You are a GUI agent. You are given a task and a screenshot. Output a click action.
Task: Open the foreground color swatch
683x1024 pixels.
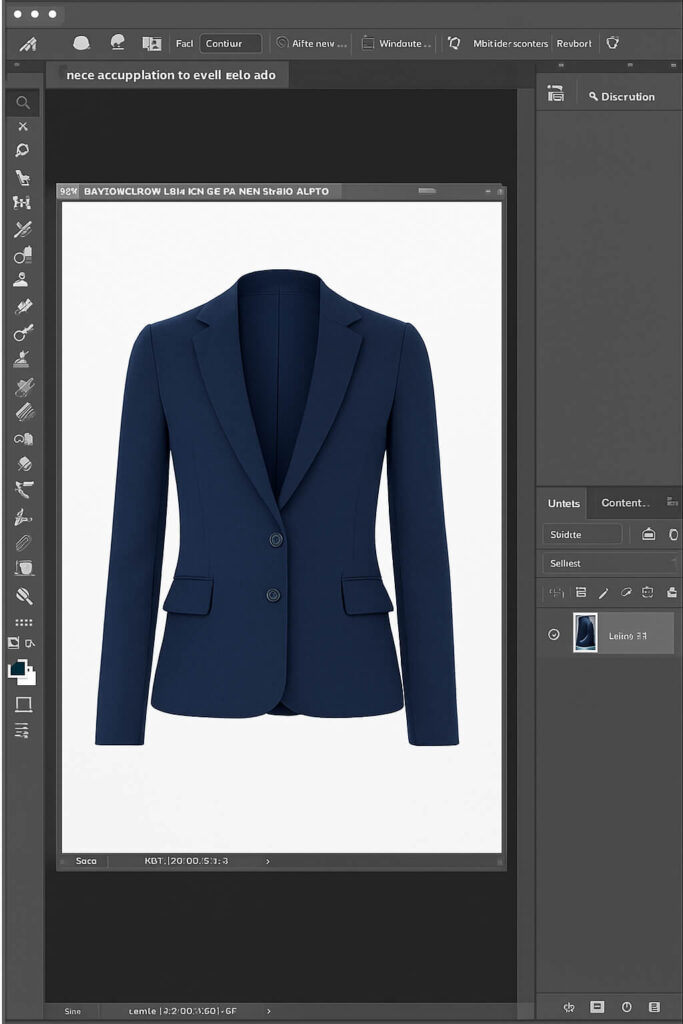[18, 669]
